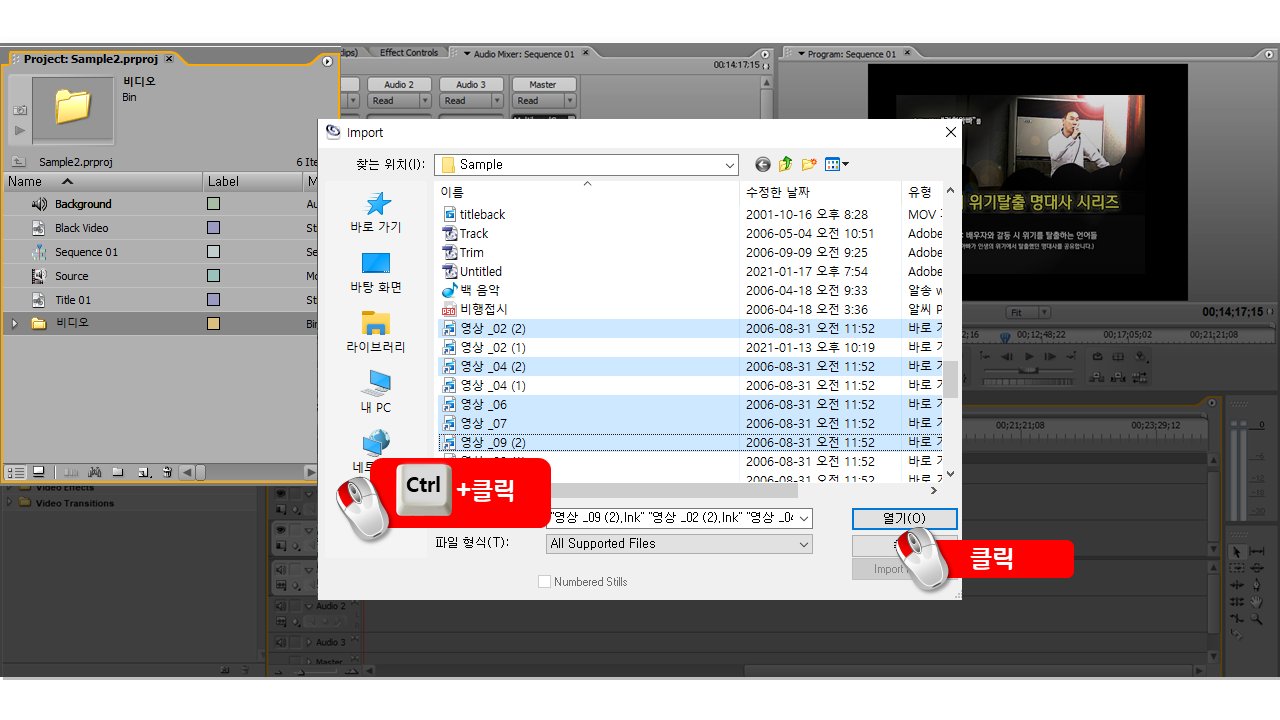Expand the Video Transitions folder
1280x720 pixels.
coord(11,503)
